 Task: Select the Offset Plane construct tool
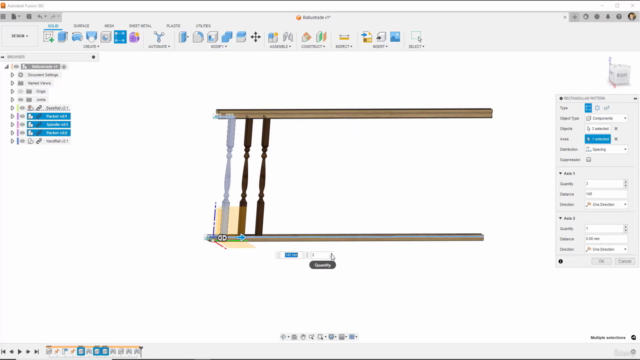click(x=306, y=37)
